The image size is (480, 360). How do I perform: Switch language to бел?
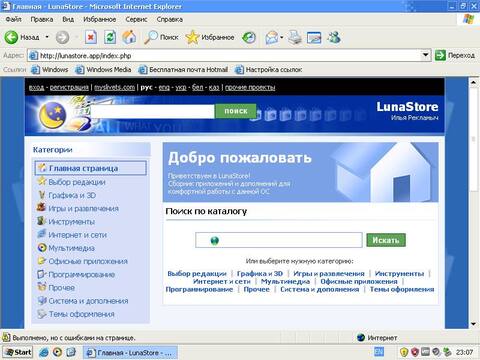[198, 87]
